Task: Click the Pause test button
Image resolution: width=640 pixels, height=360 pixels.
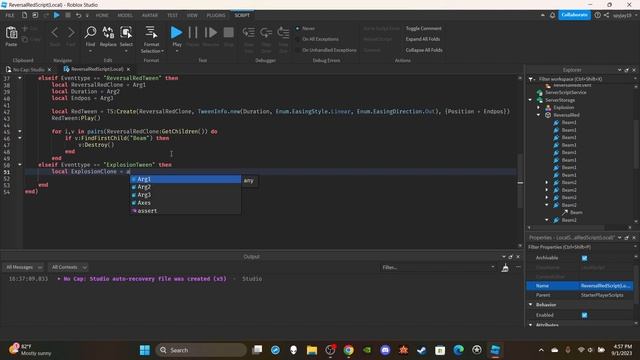Action: click(x=193, y=32)
